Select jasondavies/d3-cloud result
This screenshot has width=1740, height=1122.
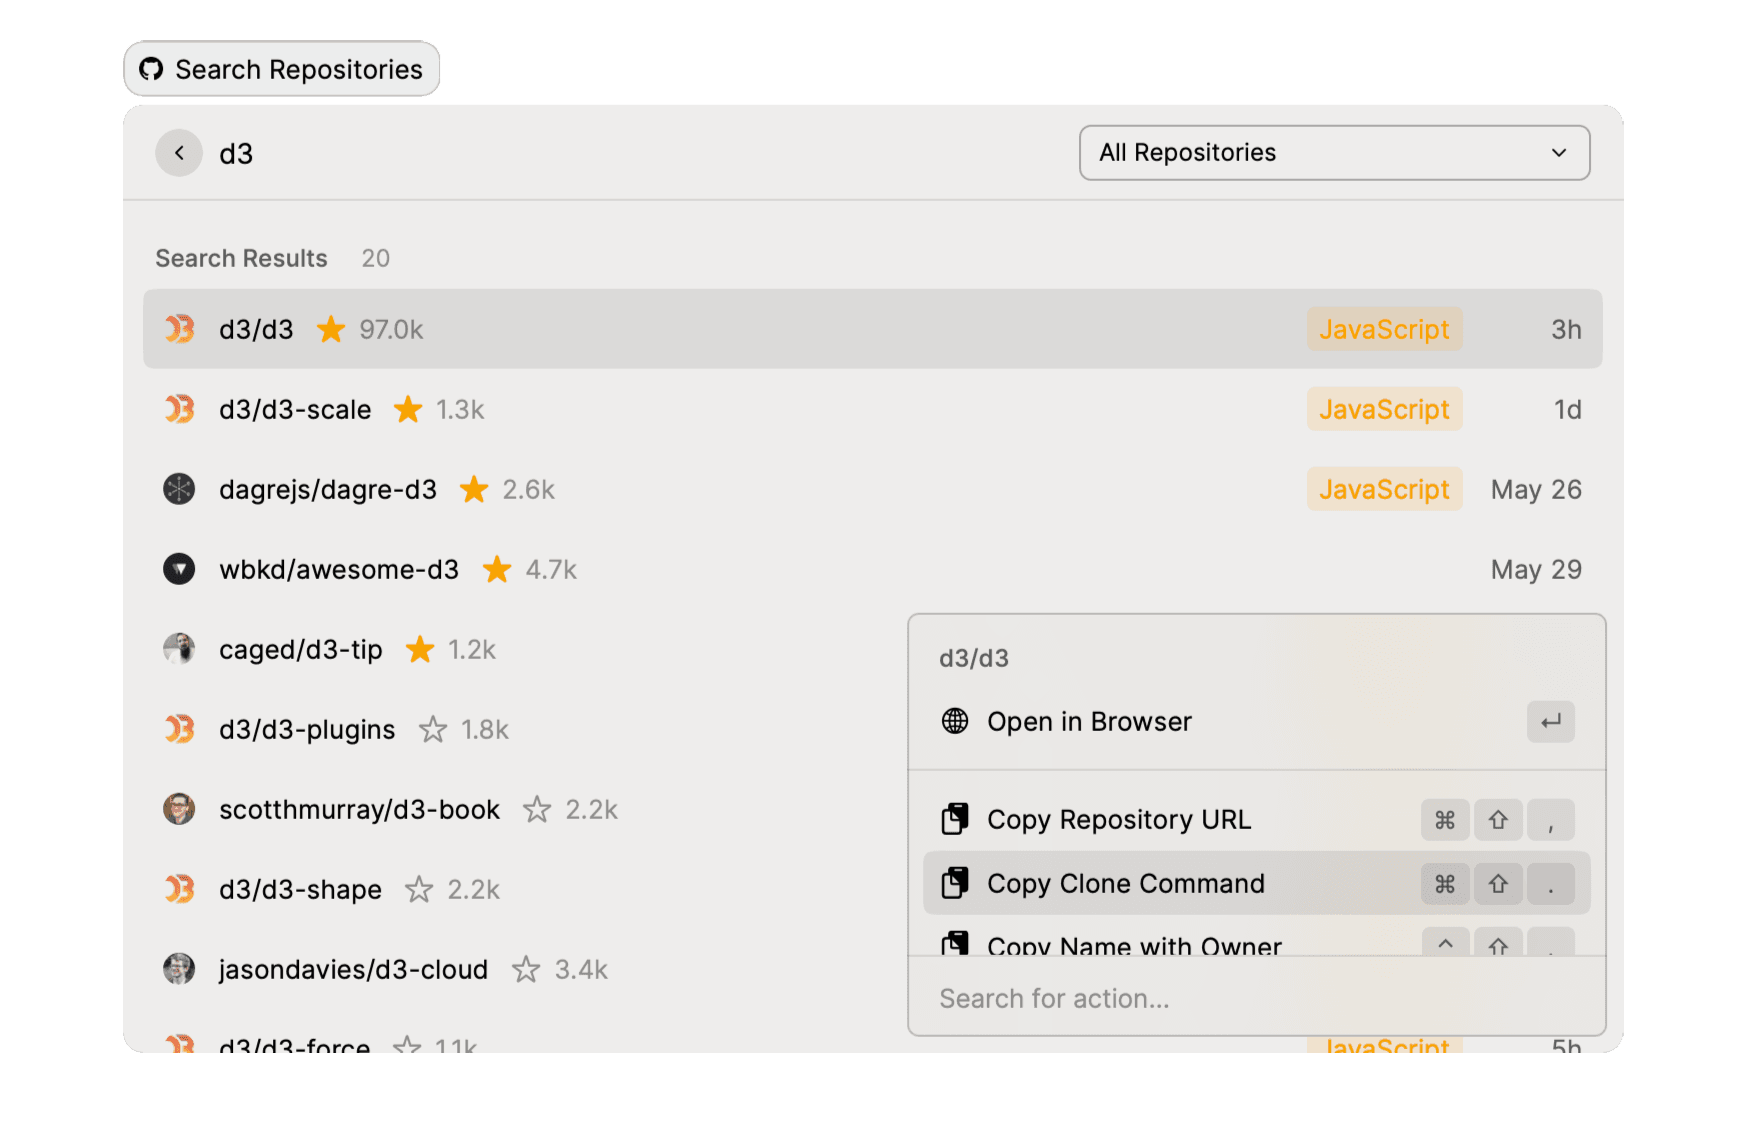point(524,969)
